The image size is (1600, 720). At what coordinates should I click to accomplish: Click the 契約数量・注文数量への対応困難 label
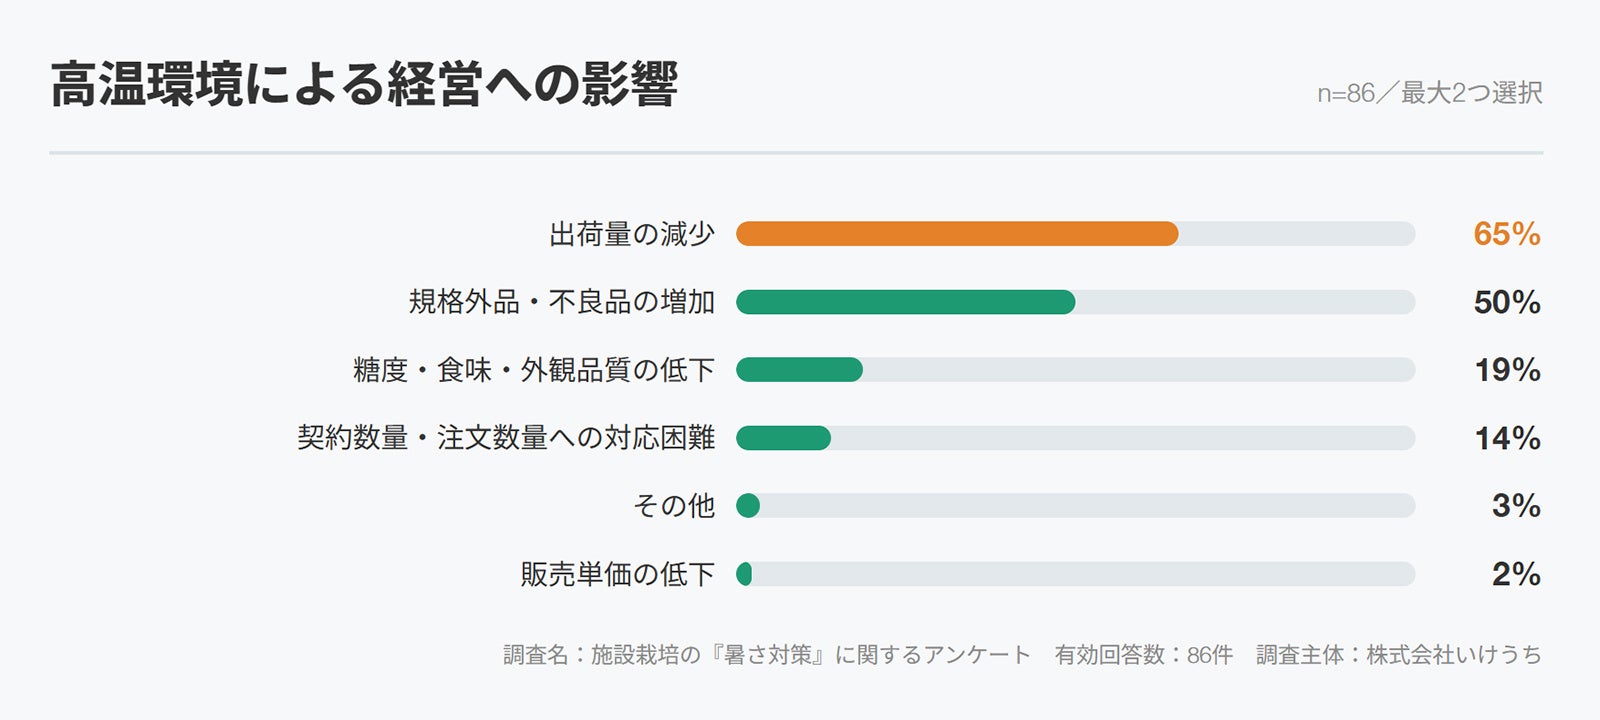pyautogui.click(x=506, y=438)
